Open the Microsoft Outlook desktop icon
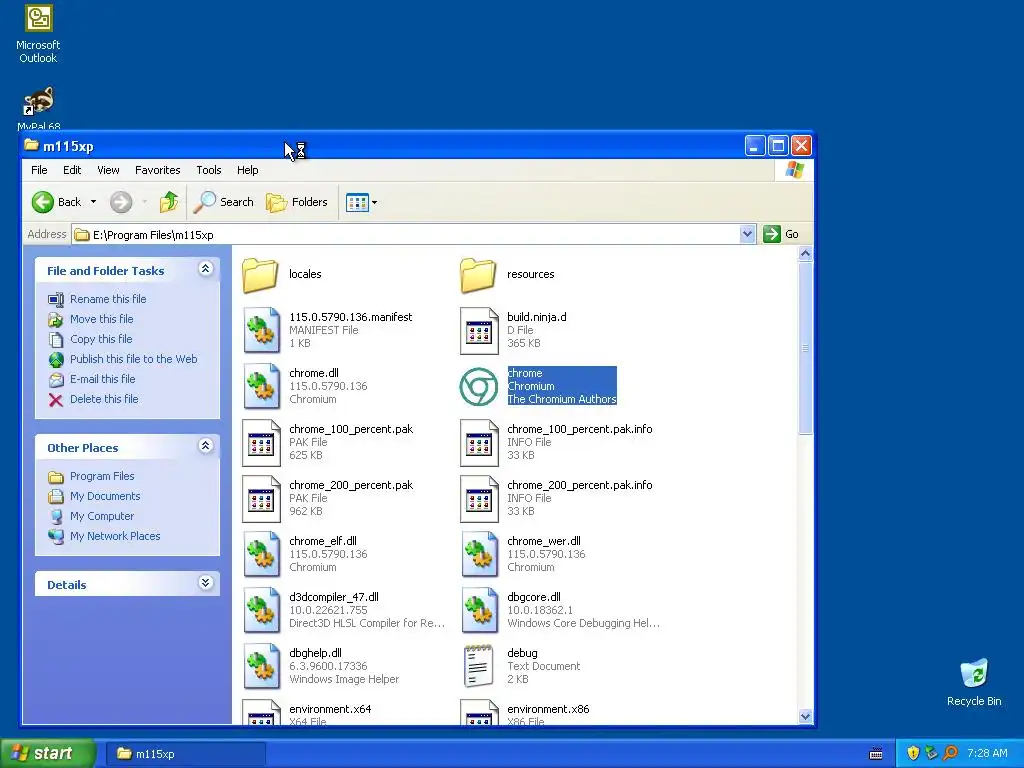This screenshot has height=768, width=1024. [38, 34]
